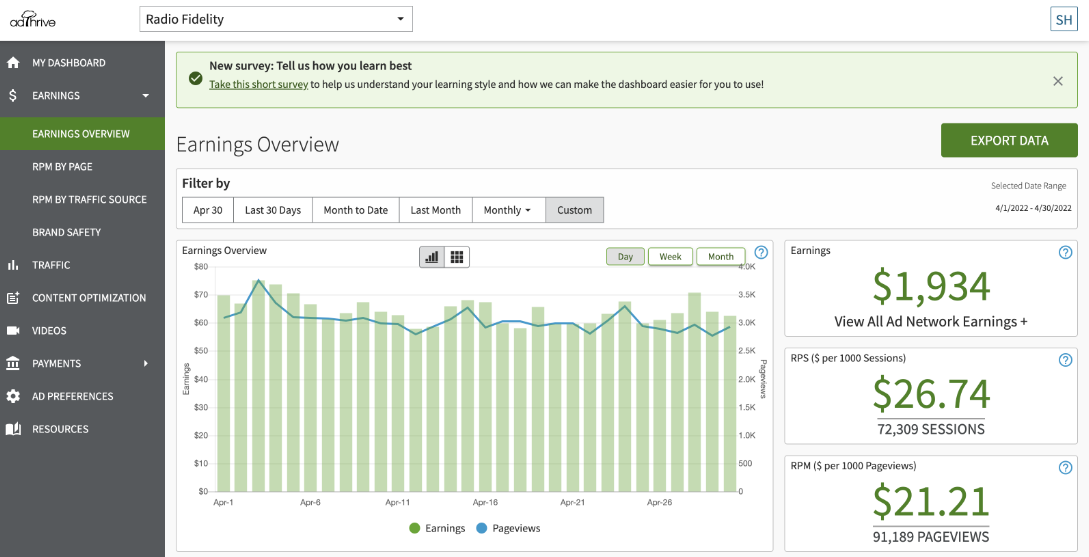This screenshot has height=557, width=1089.
Task: Open the Radio Fidelity site dropdown
Action: point(276,19)
